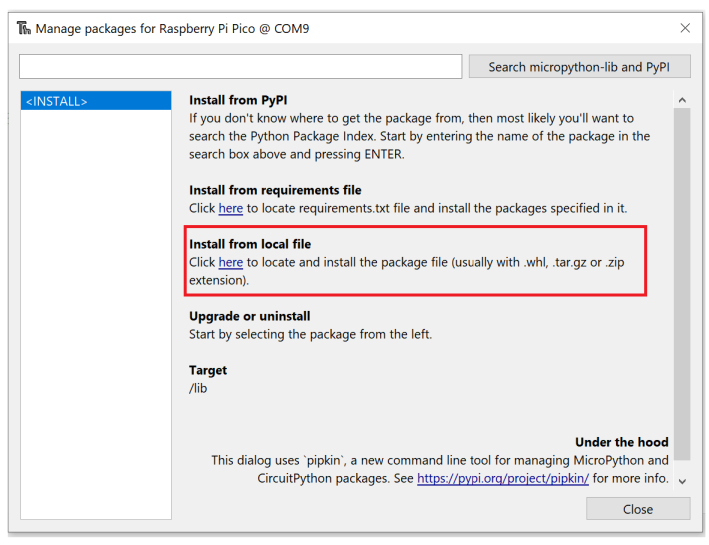Click the '/lib' target path text
709x545 pixels.
pos(198,388)
